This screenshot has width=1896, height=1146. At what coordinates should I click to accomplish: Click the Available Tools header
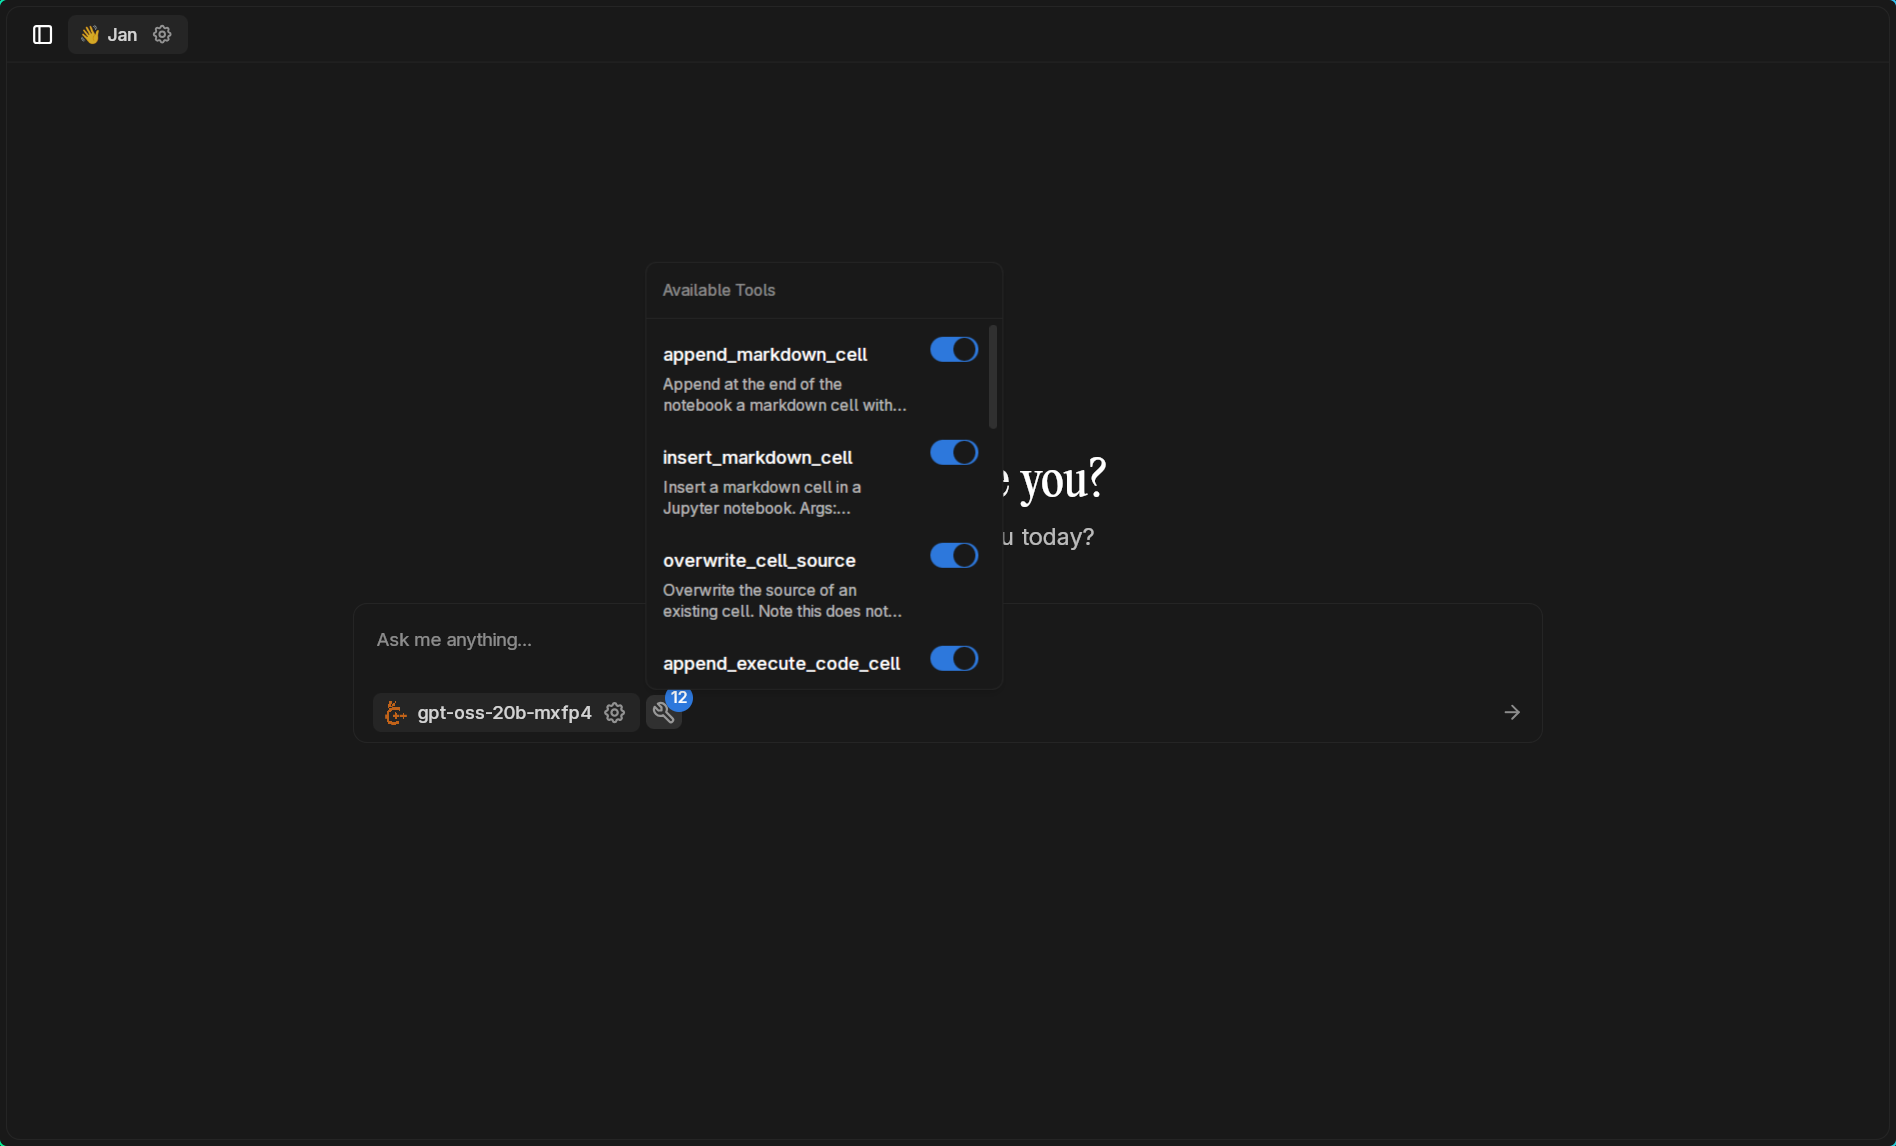[719, 291]
